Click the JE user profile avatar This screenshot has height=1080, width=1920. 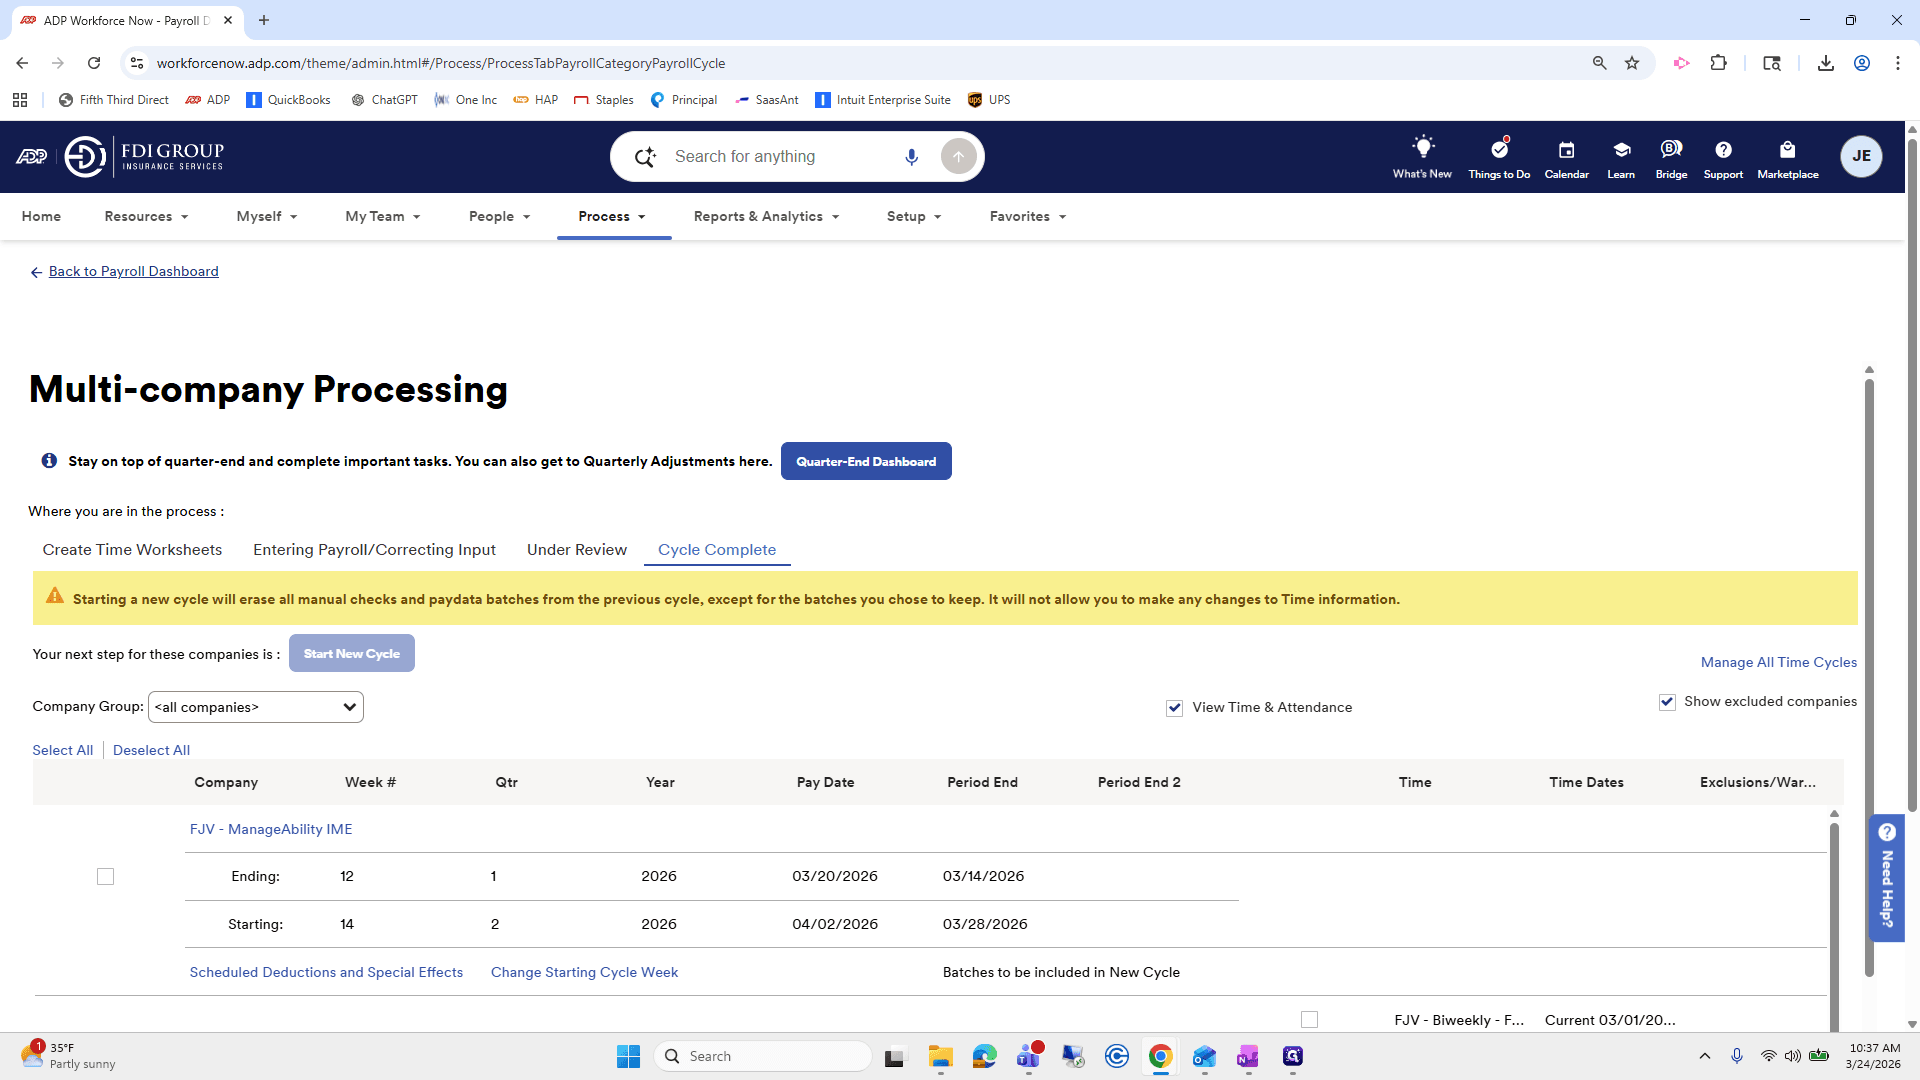(x=1861, y=156)
